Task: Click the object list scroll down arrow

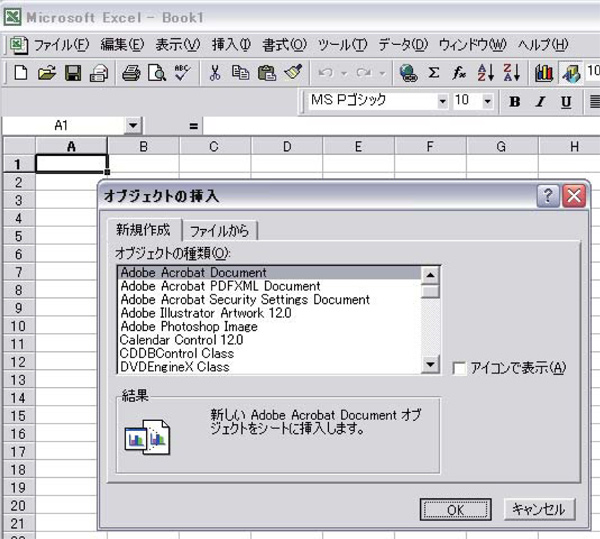Action: click(x=430, y=364)
